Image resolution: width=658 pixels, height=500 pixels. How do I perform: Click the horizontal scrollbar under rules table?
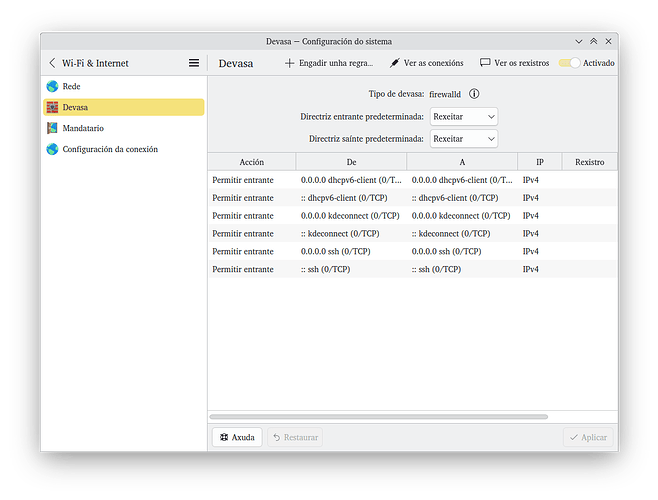(378, 416)
